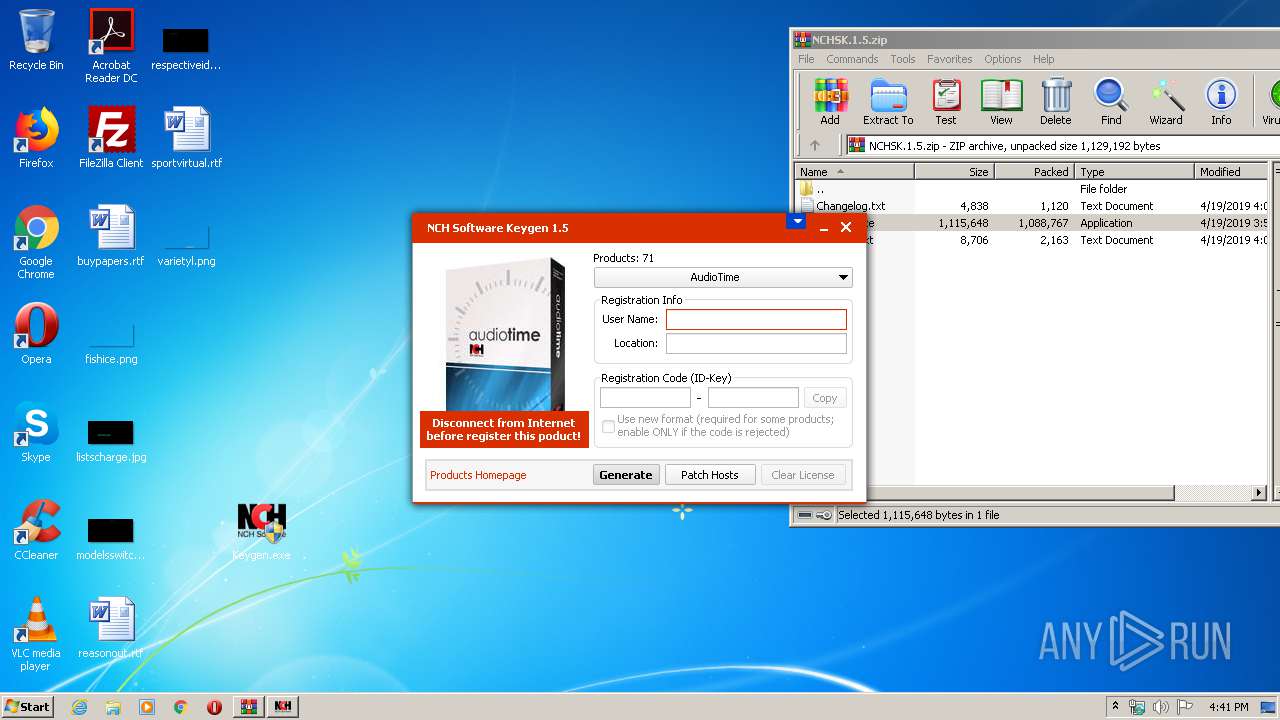Click the first Registration Code ID field

tap(645, 398)
